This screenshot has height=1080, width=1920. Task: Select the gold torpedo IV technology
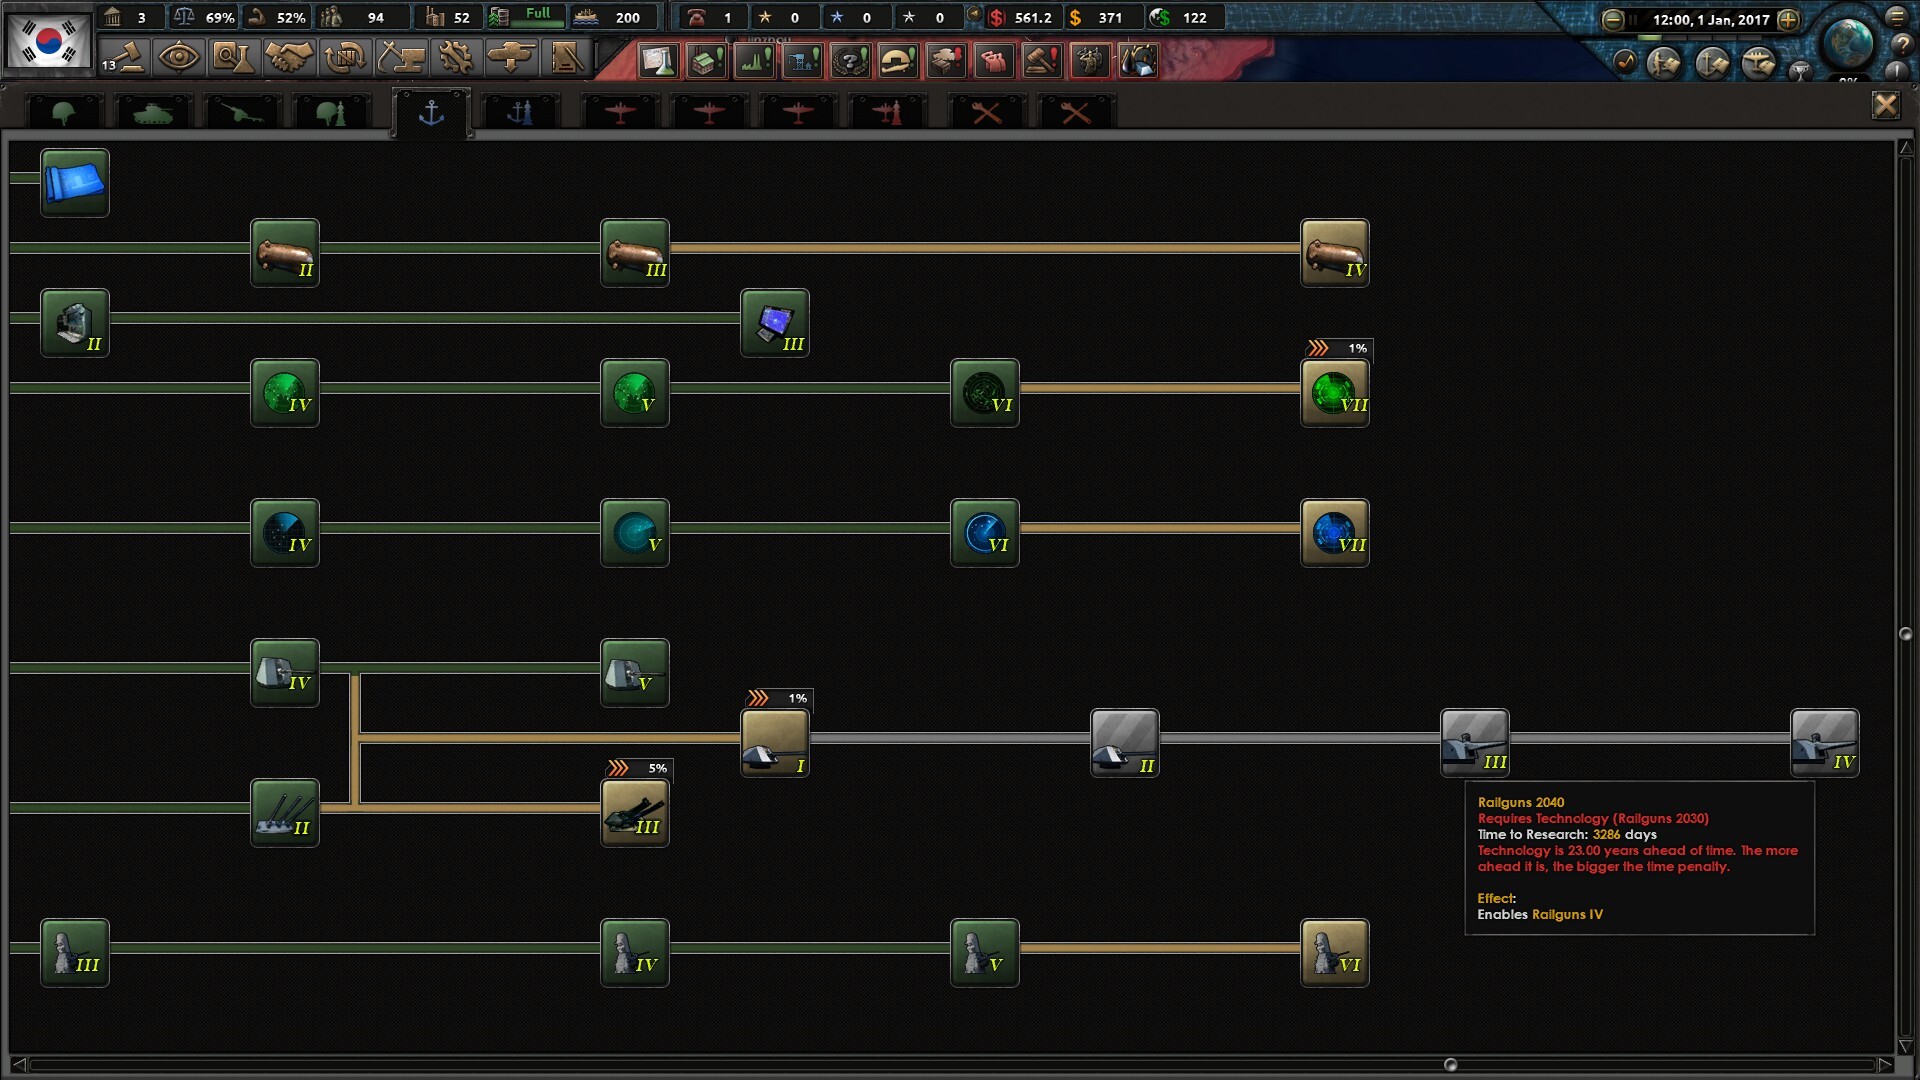[x=1334, y=253]
